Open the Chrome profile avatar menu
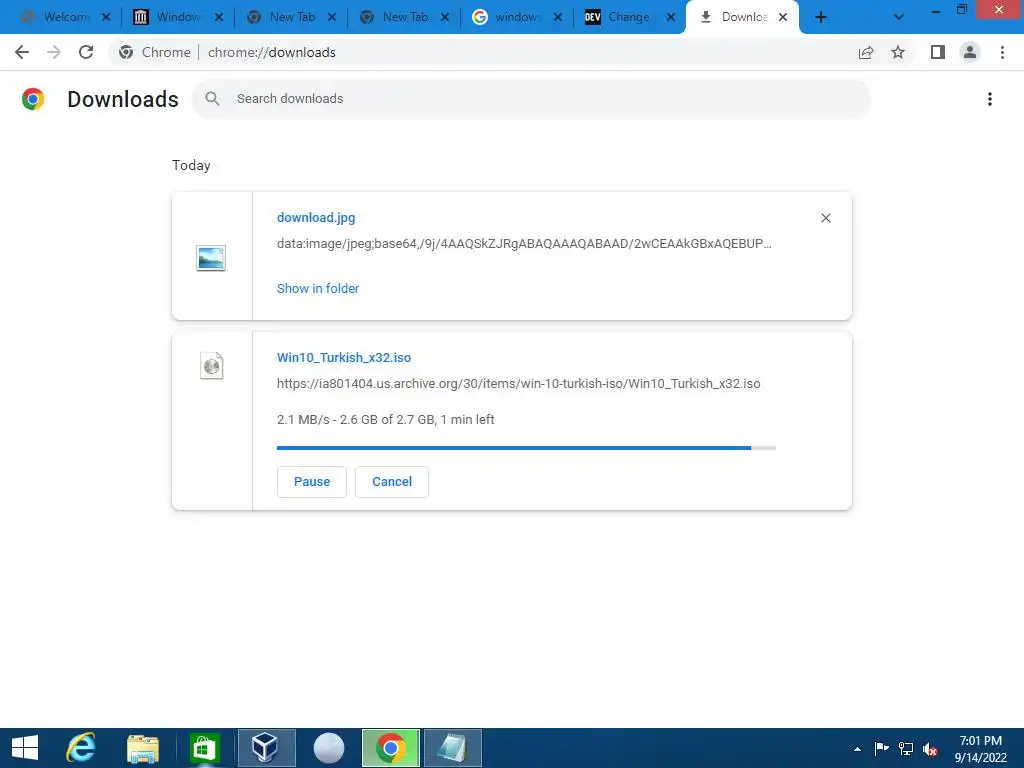The height and width of the screenshot is (768, 1024). coord(970,52)
